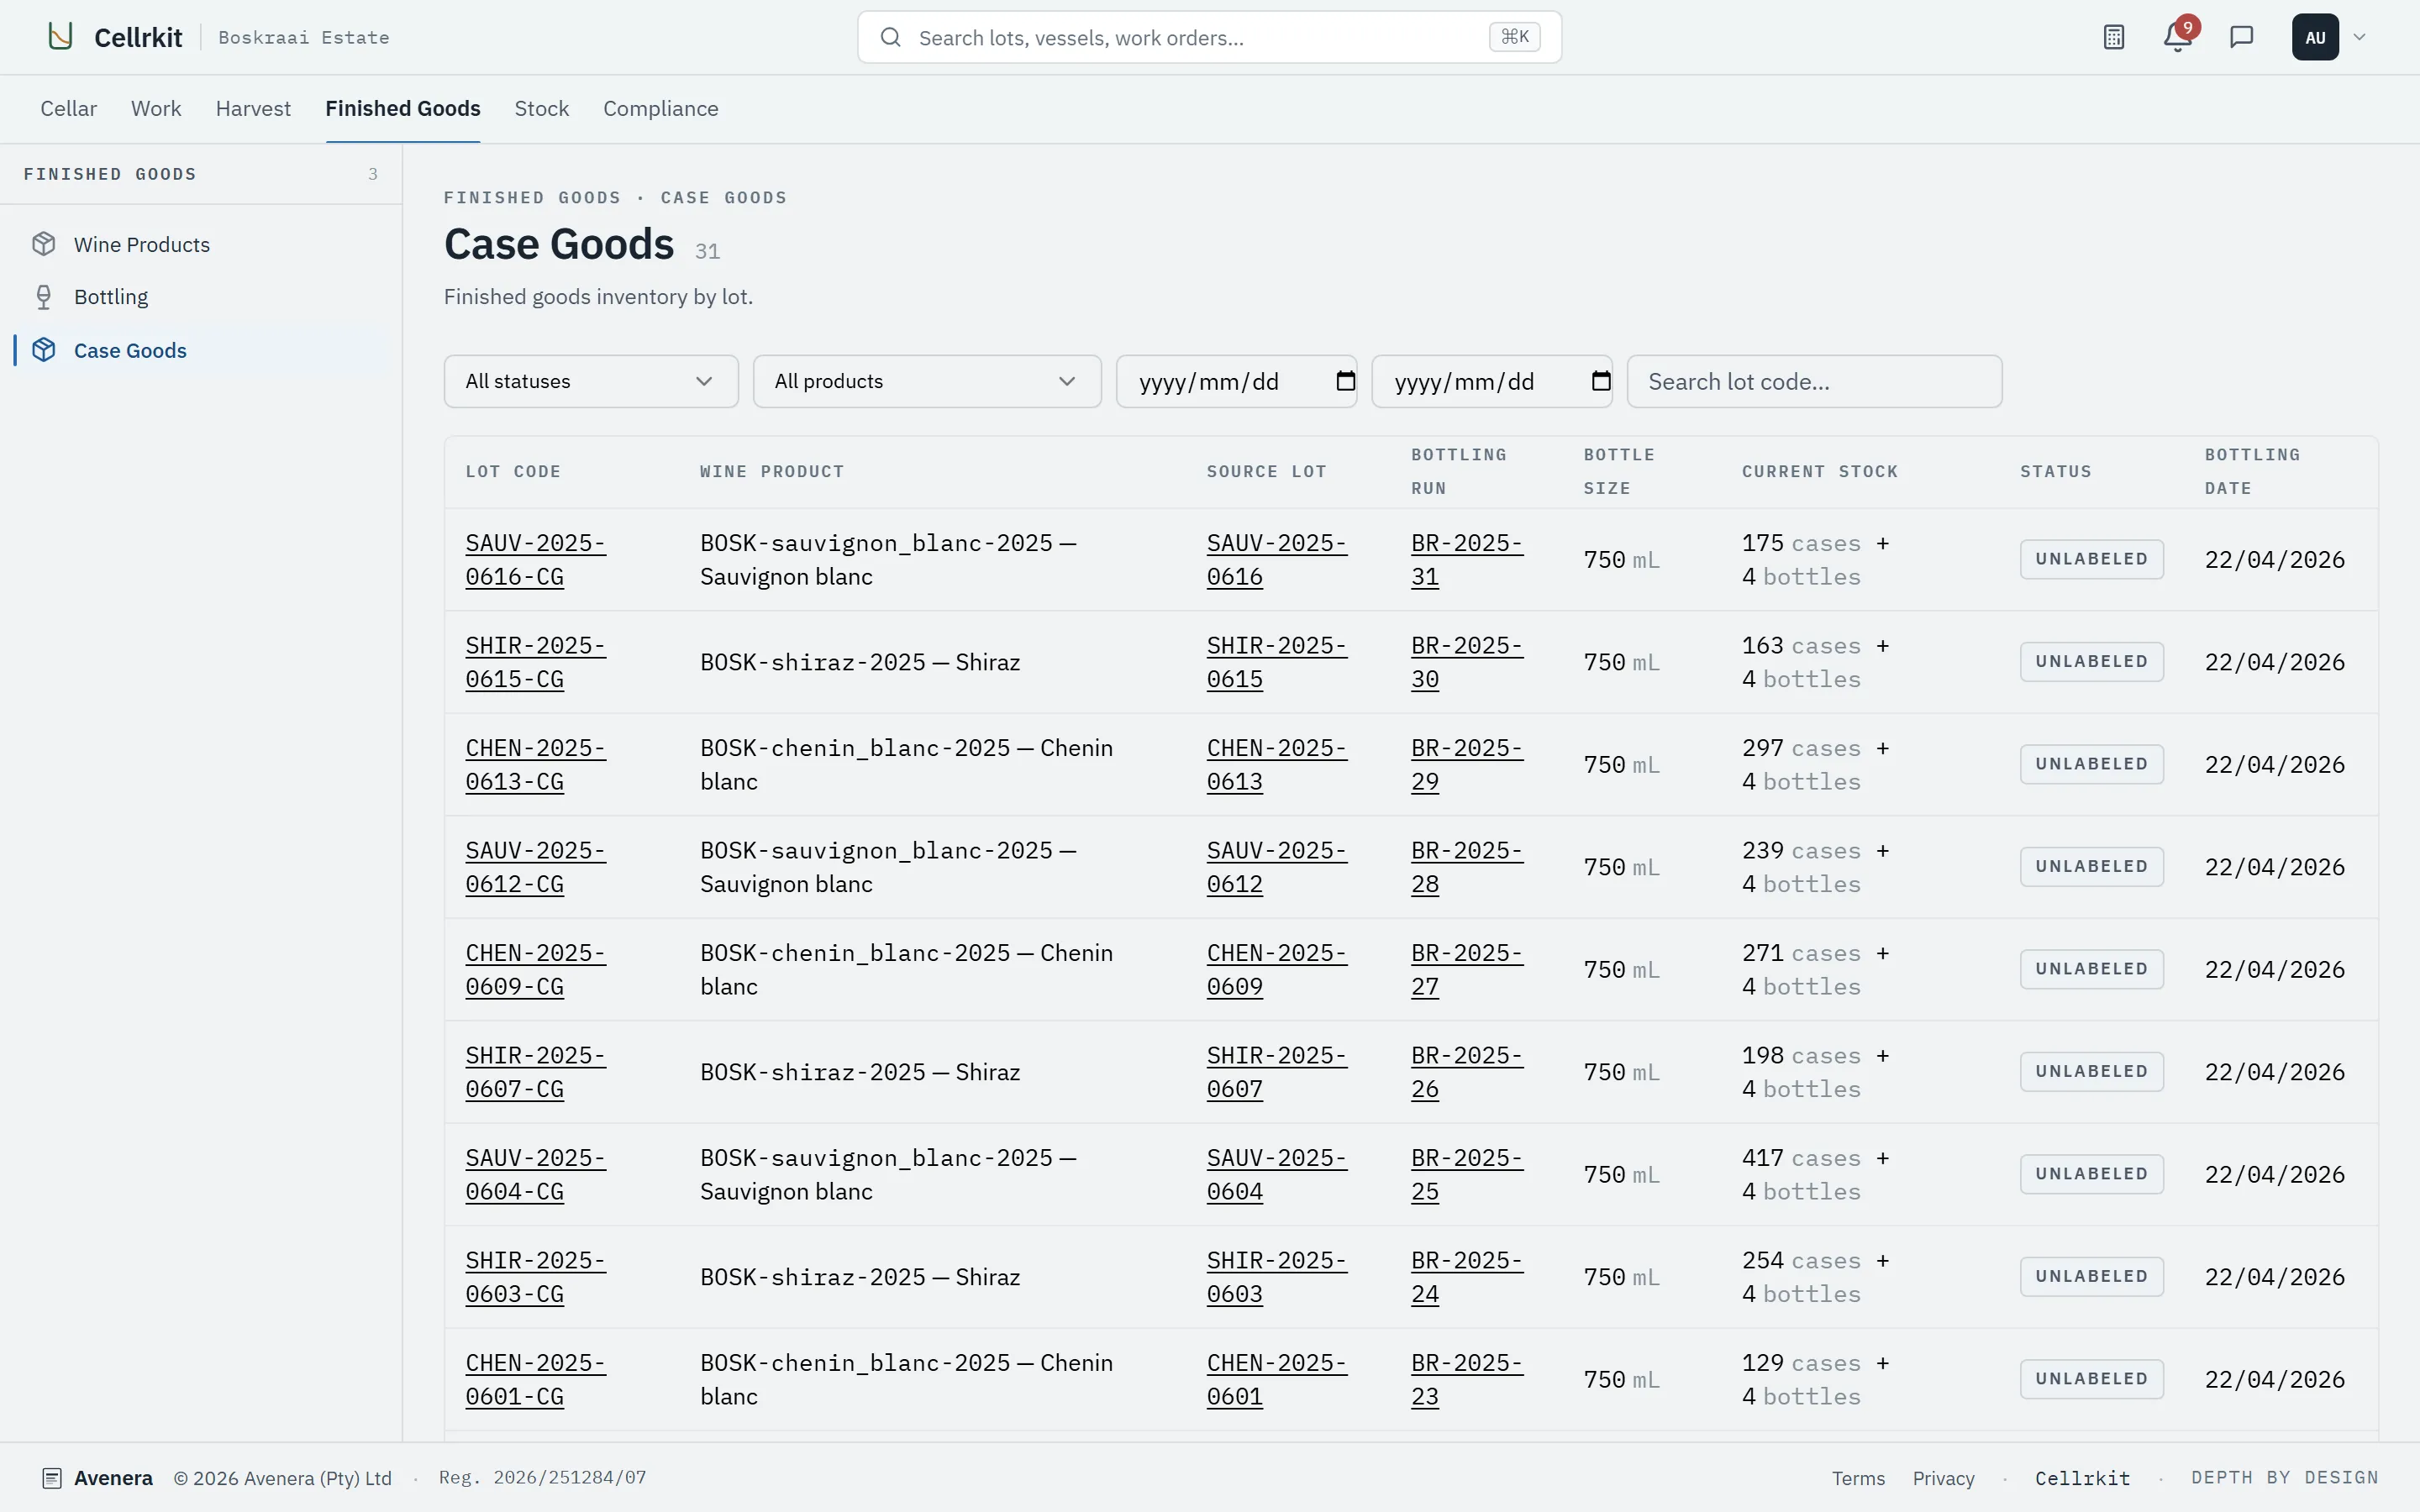This screenshot has height=1512, width=2420.
Task: Open lot SHIR-2025-0615-CG link
Action: click(x=535, y=662)
